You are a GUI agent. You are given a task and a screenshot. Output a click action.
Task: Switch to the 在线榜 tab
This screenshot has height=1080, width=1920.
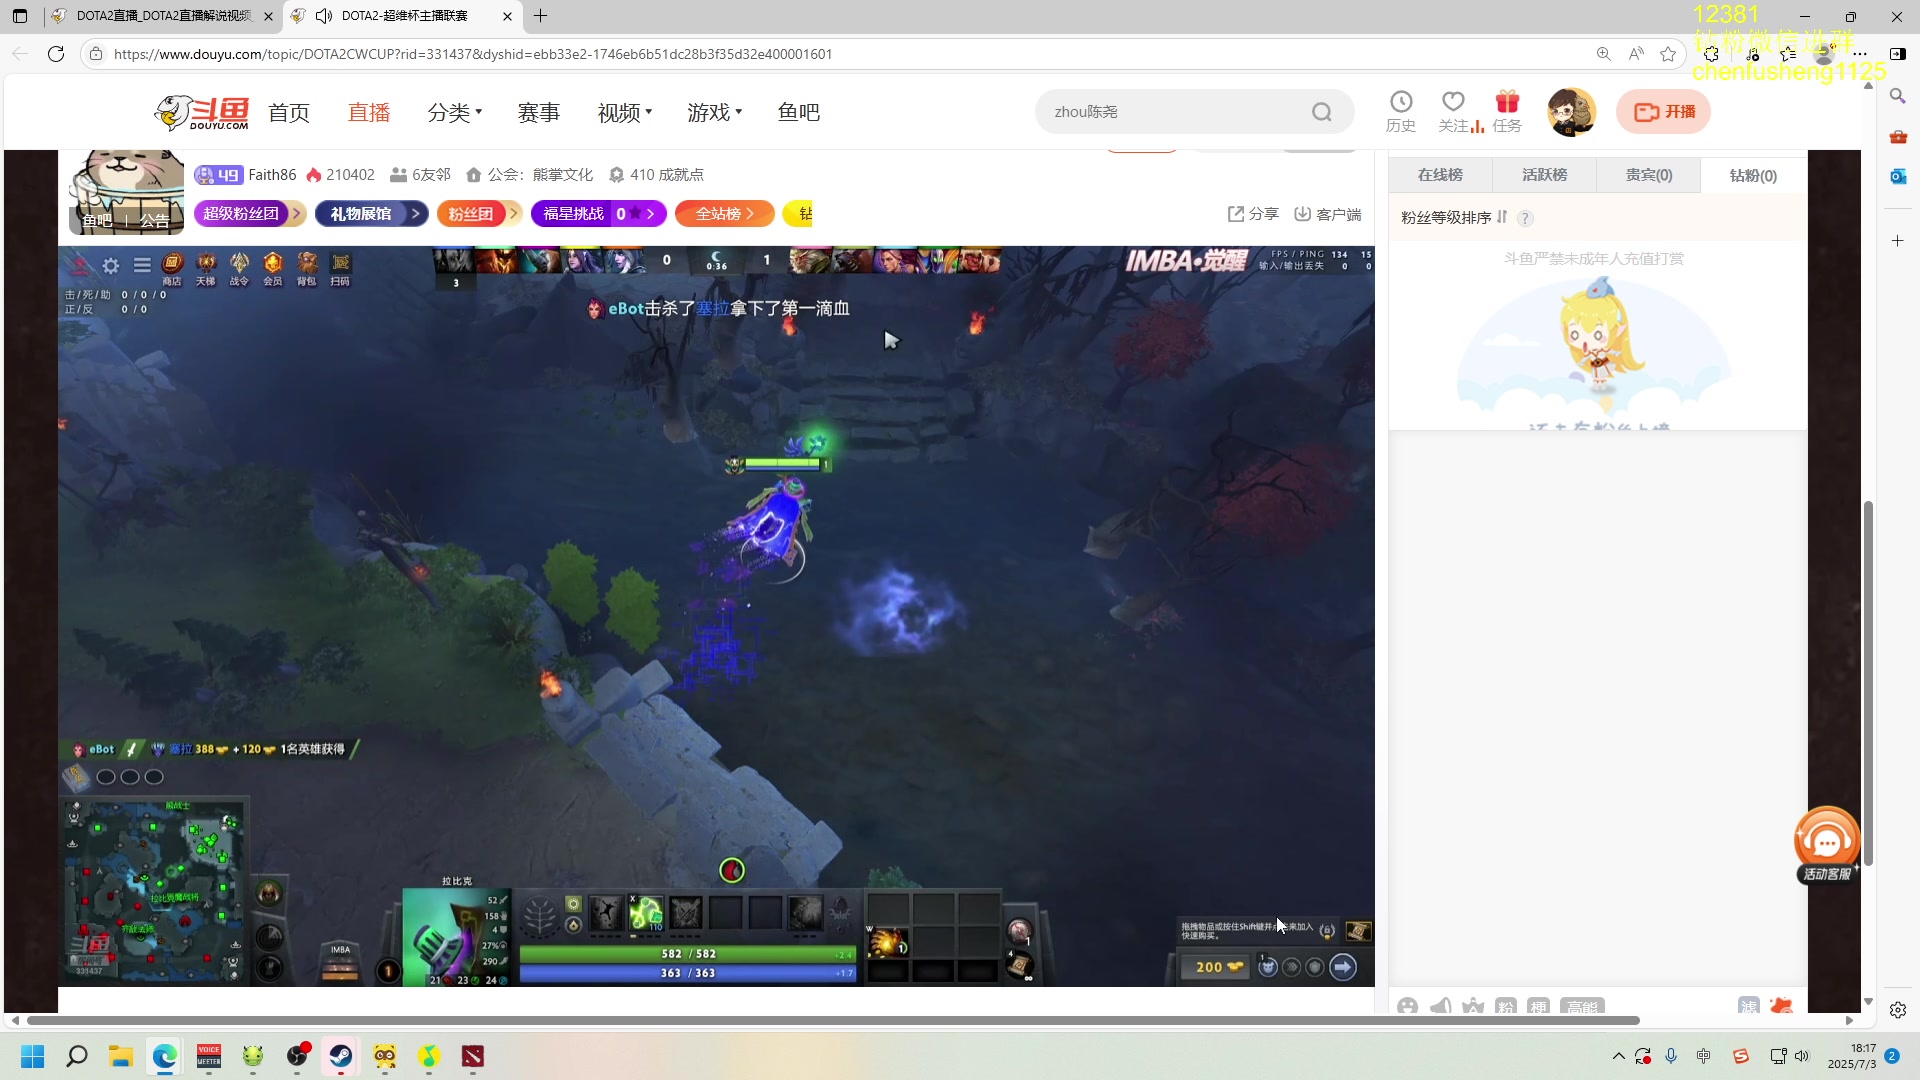point(1440,175)
